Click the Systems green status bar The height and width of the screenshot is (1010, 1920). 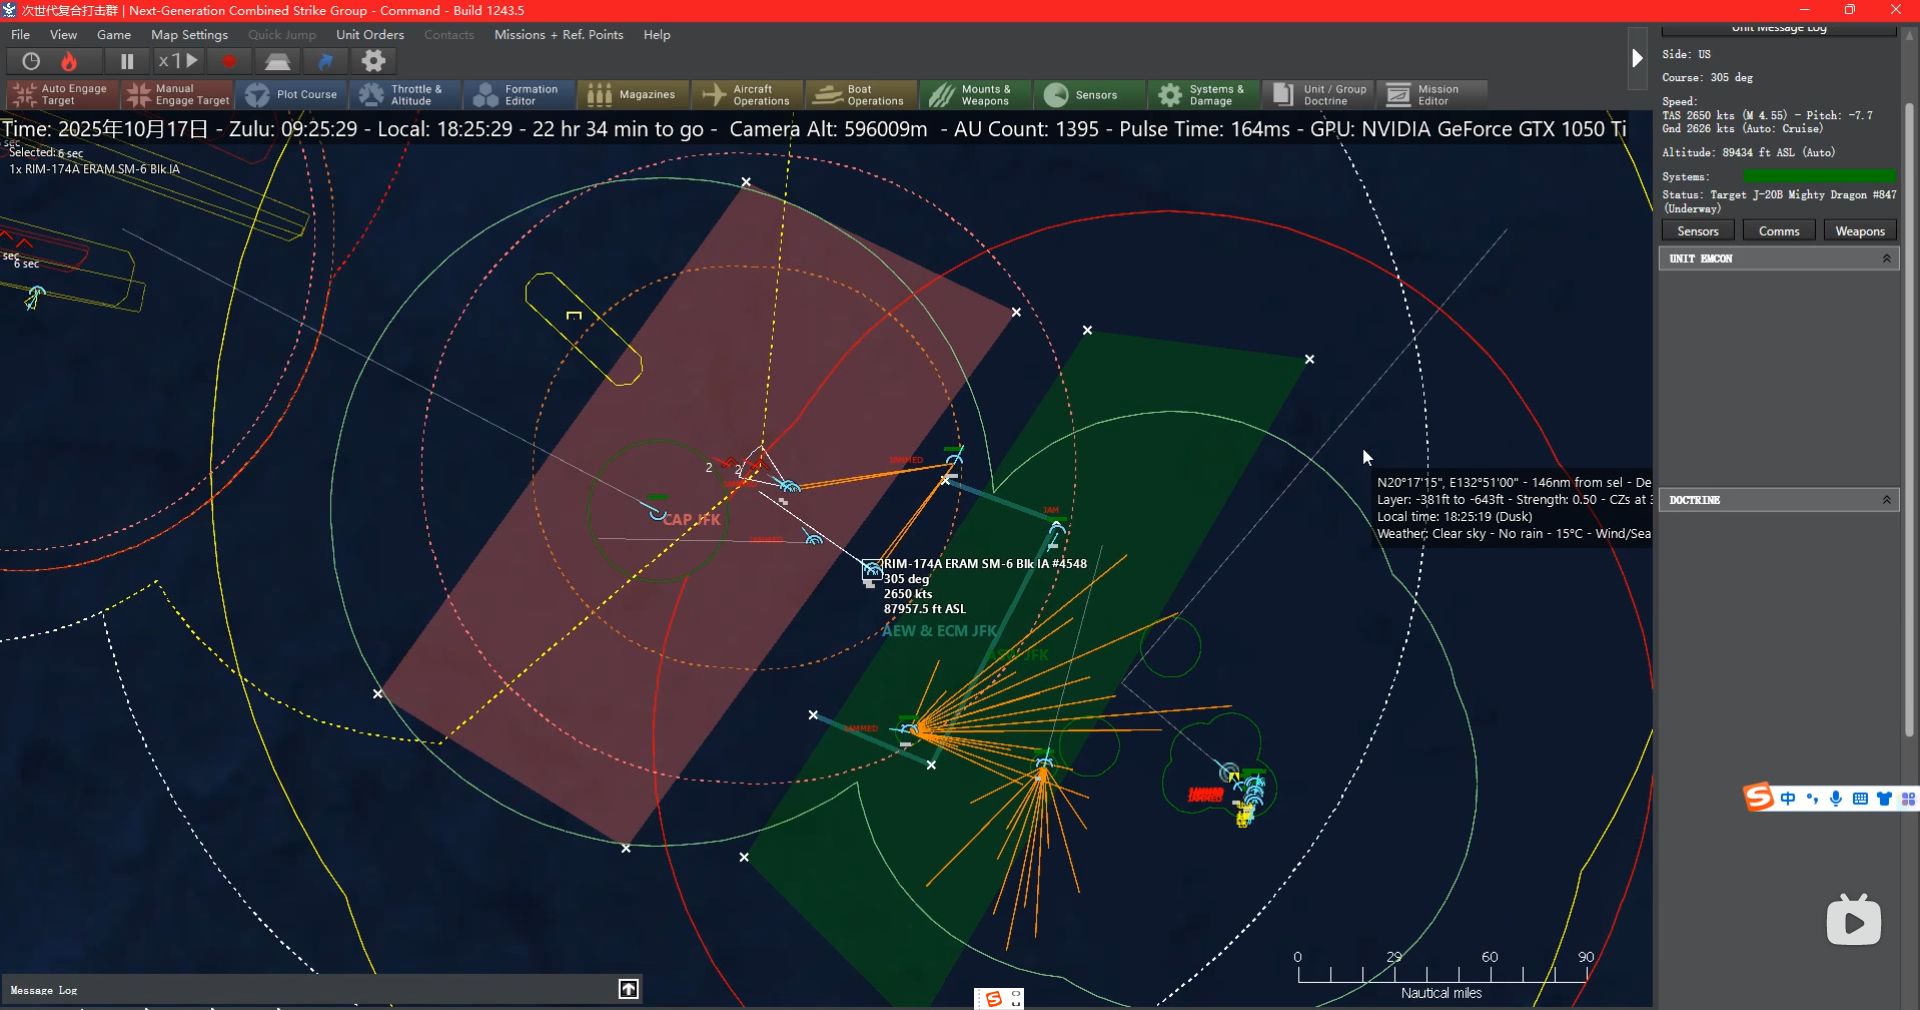click(1819, 176)
